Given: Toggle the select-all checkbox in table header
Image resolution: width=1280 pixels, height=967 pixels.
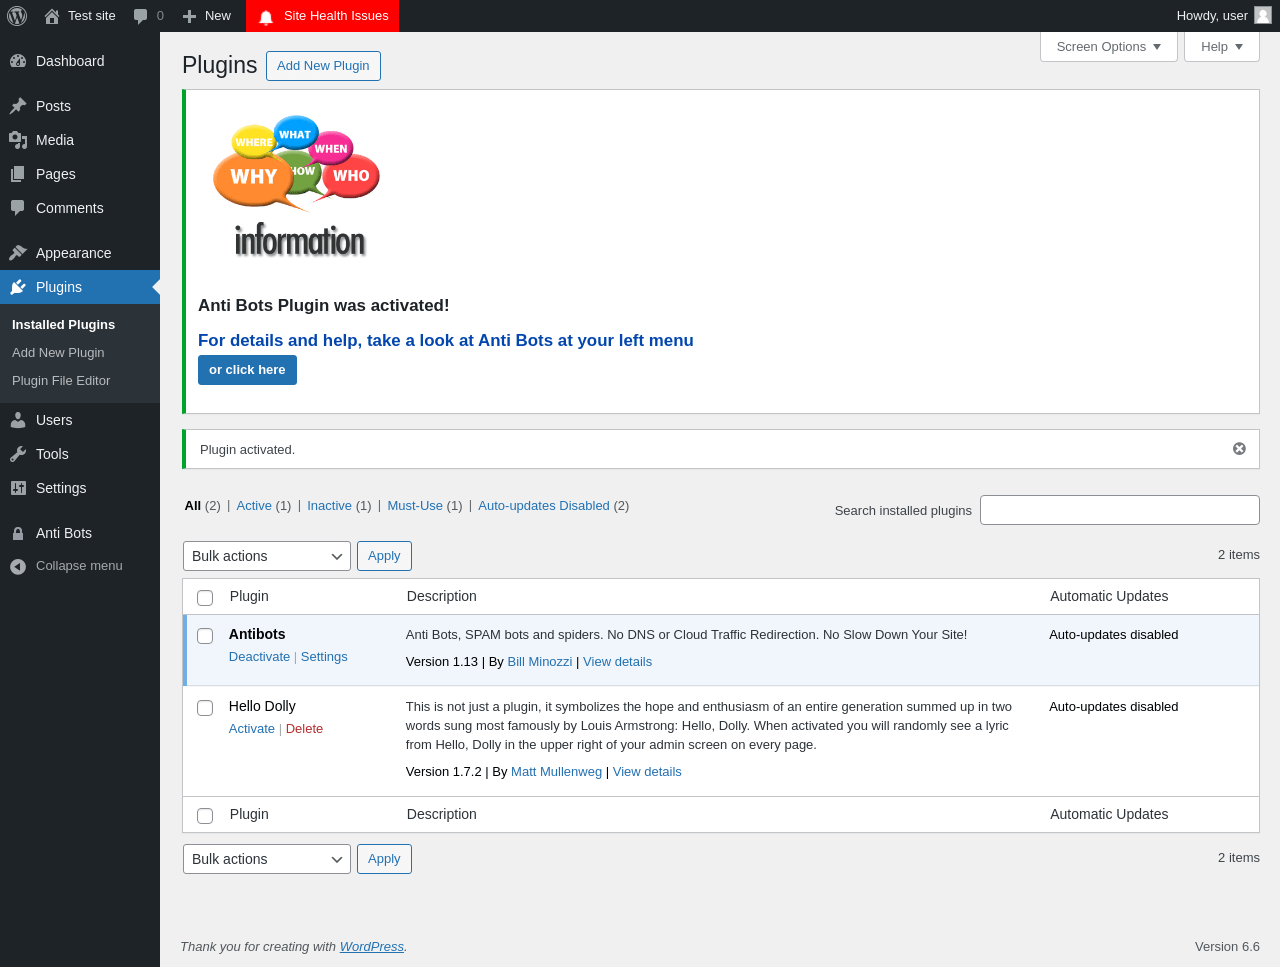Looking at the screenshot, I should [x=205, y=598].
